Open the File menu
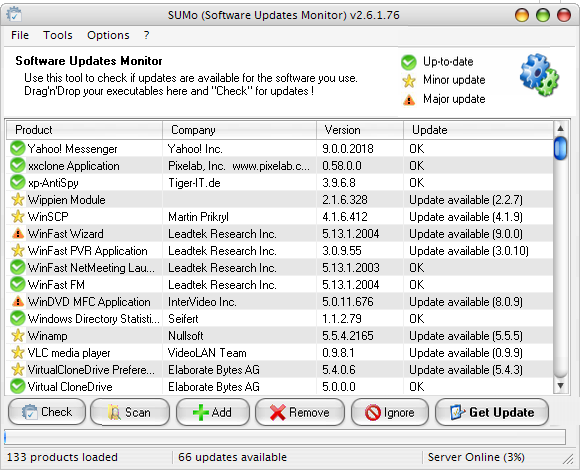This screenshot has height=470, width=580. click(20, 35)
